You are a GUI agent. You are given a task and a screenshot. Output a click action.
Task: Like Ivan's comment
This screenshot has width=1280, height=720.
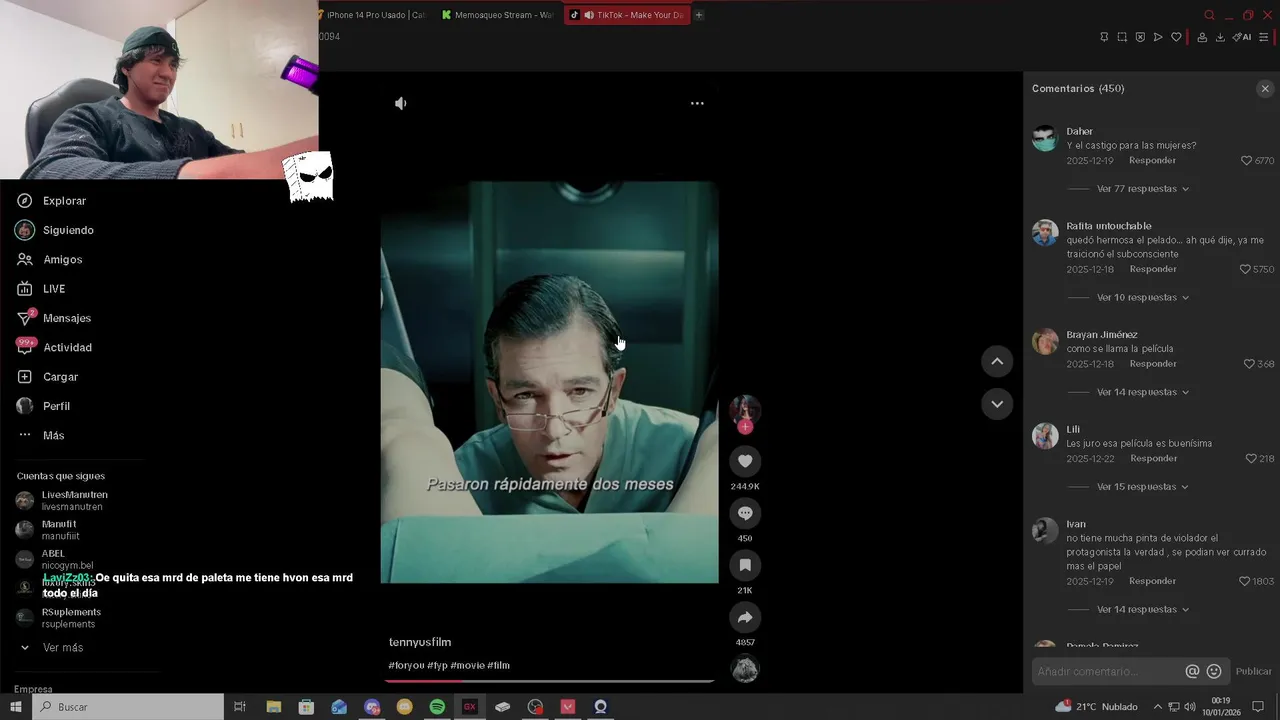click(x=1245, y=582)
